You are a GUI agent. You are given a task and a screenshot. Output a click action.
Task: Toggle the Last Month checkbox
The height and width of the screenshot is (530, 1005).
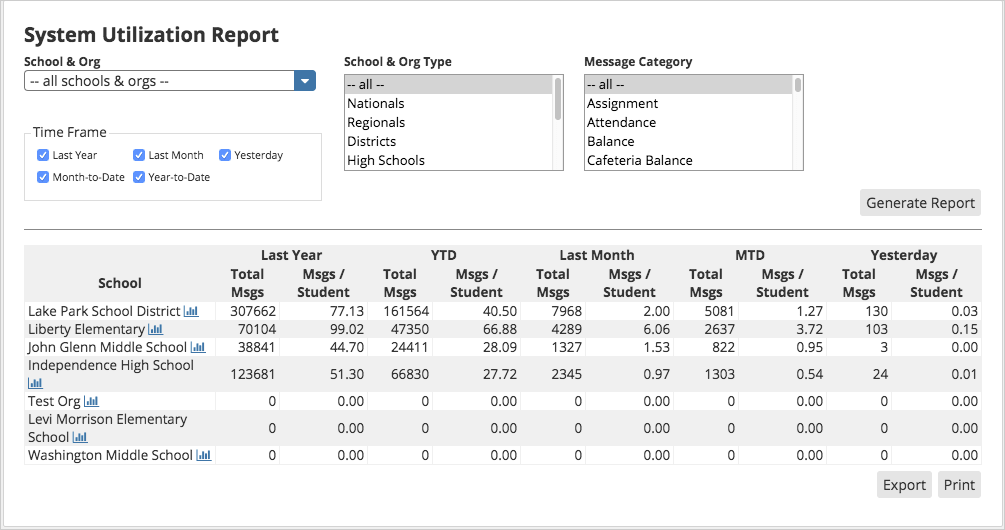[139, 155]
